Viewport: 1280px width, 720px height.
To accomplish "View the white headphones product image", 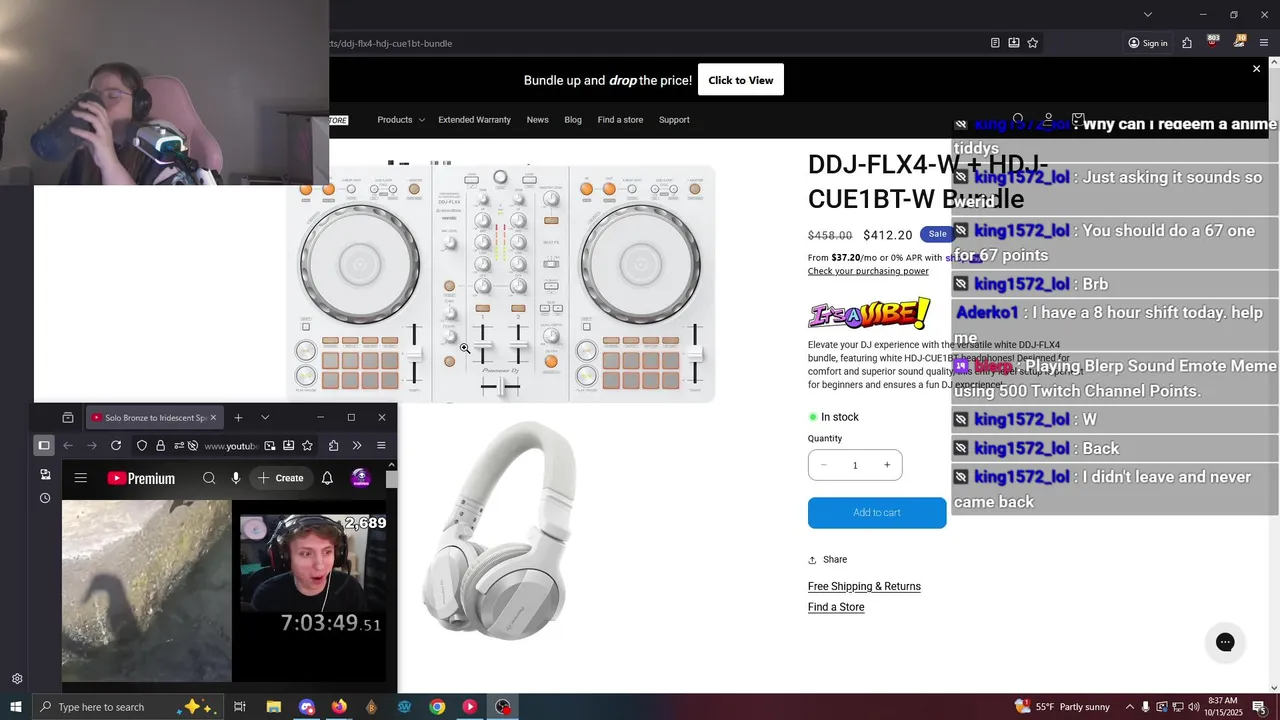I will click(x=500, y=530).
